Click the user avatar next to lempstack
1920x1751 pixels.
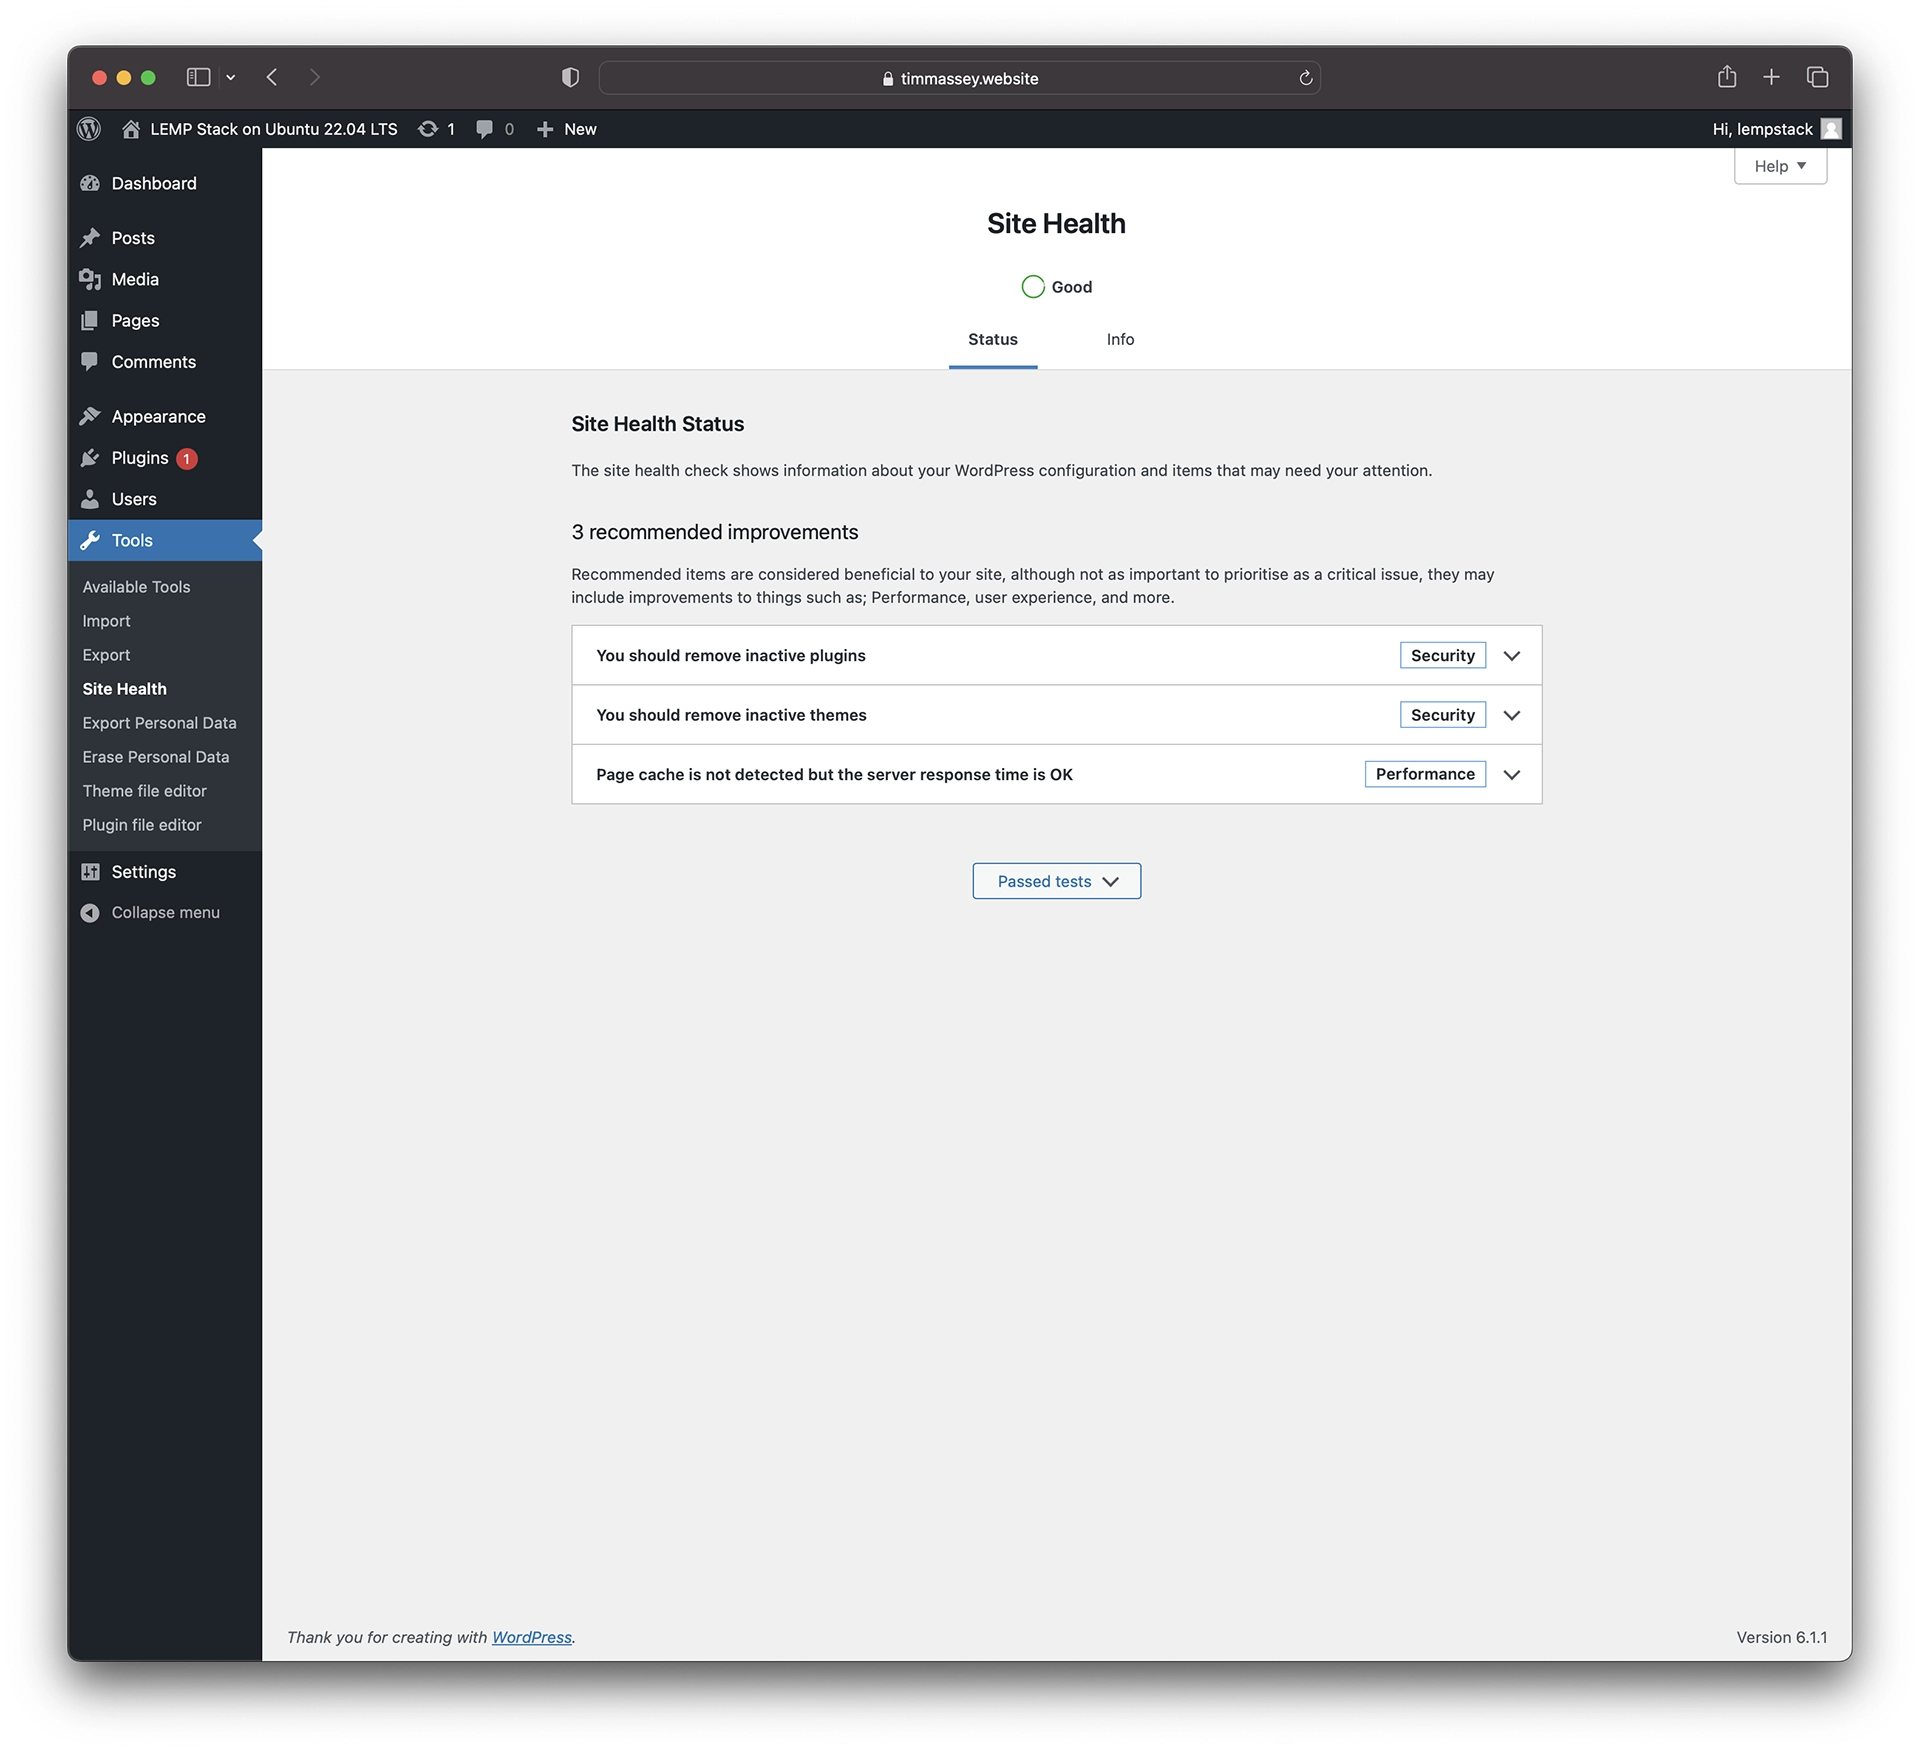click(x=1831, y=129)
